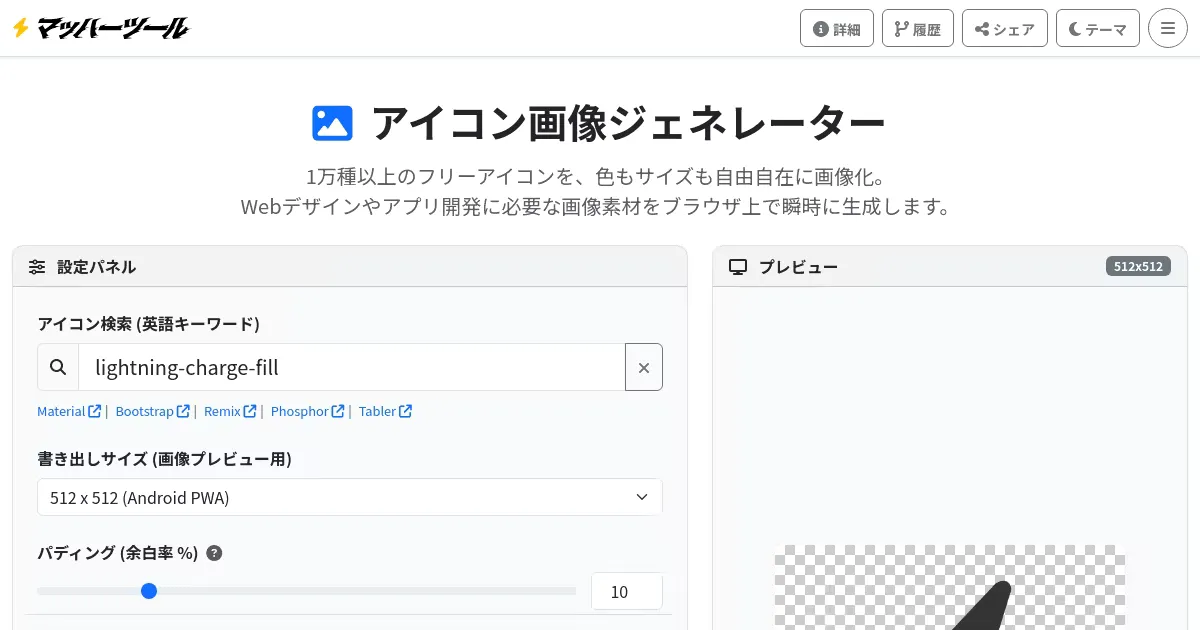Open the Tabler icons link
This screenshot has height=630, width=1200.
(x=385, y=411)
